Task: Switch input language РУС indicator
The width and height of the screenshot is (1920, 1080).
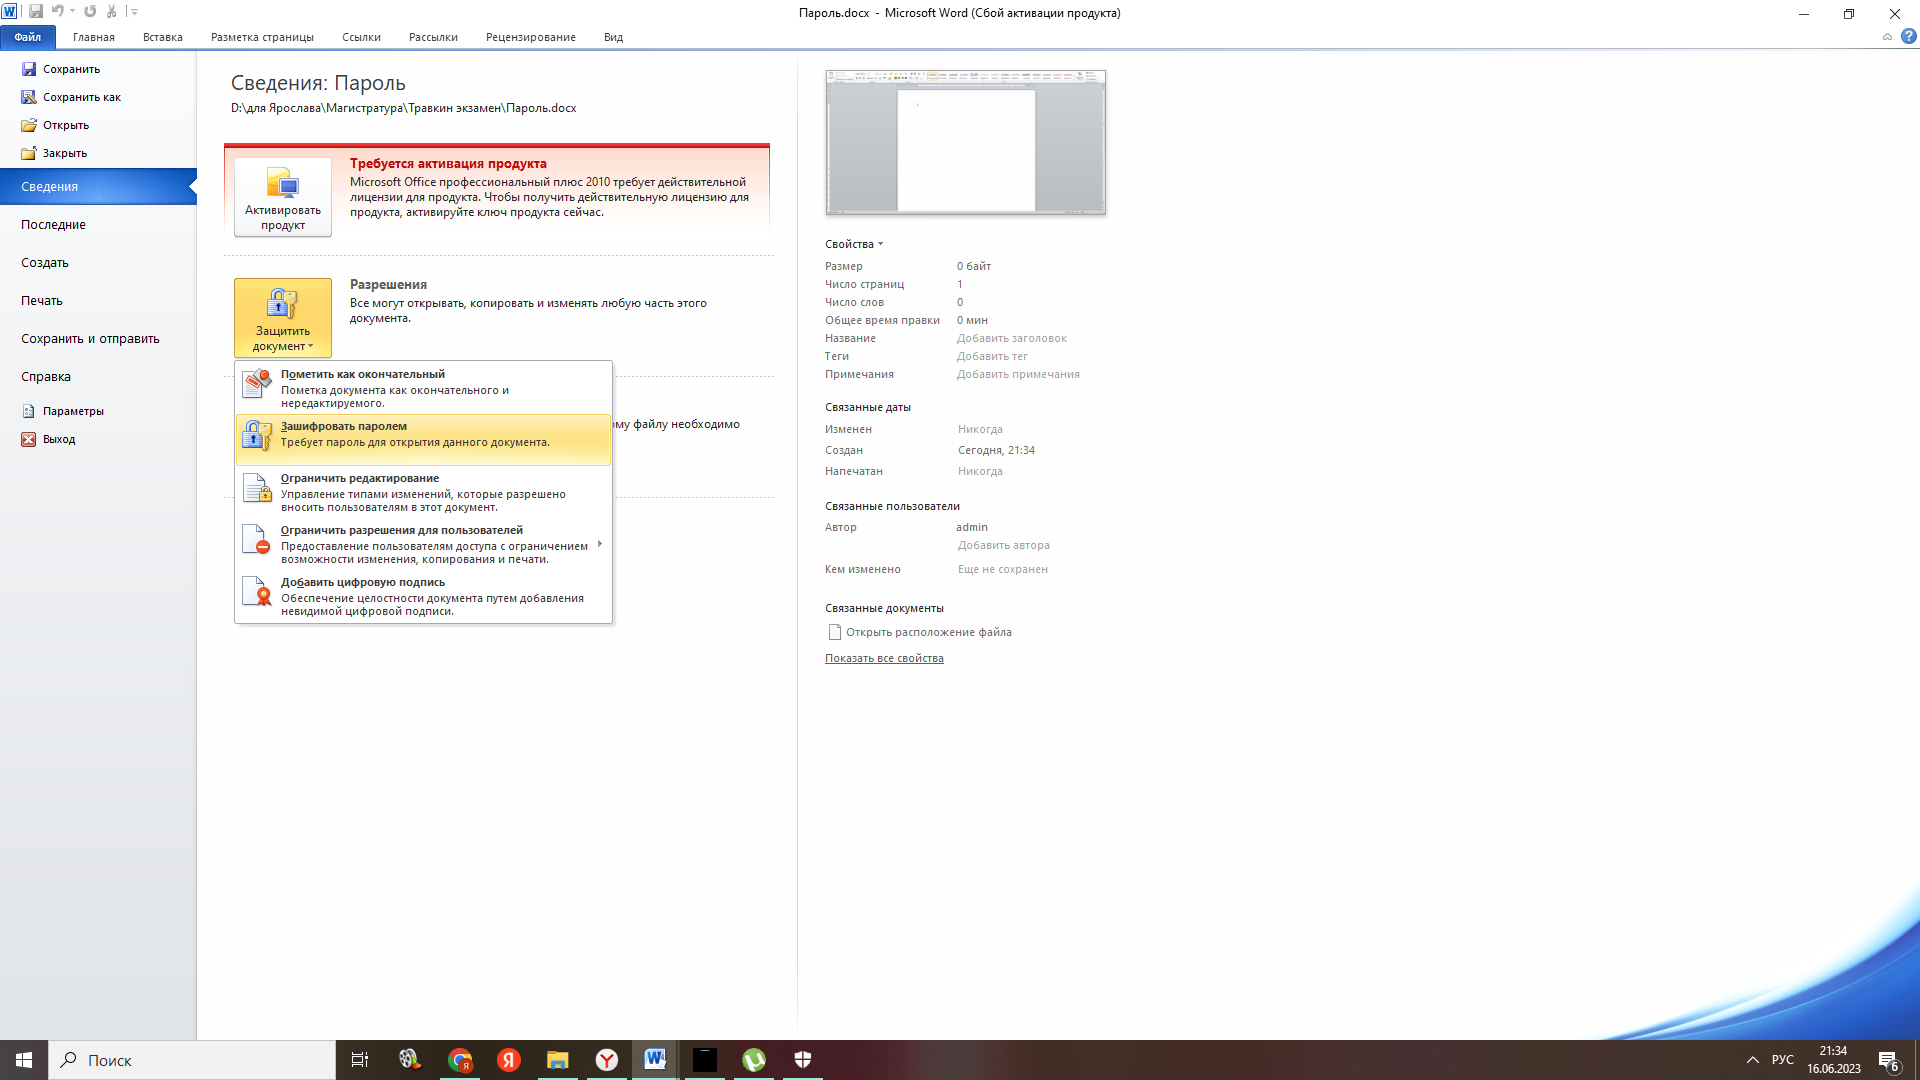Action: tap(1783, 1060)
